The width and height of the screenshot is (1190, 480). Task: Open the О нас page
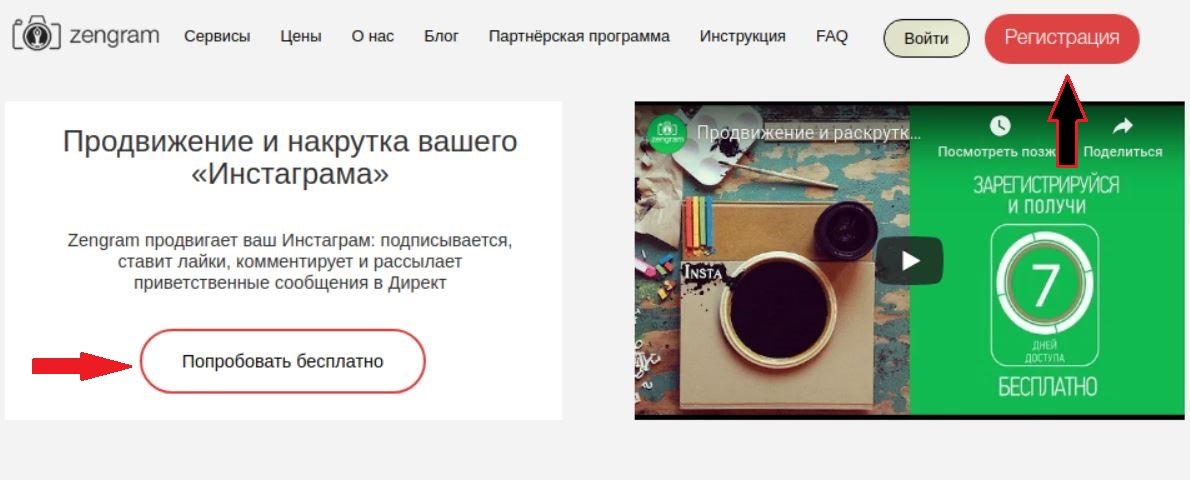click(x=373, y=36)
